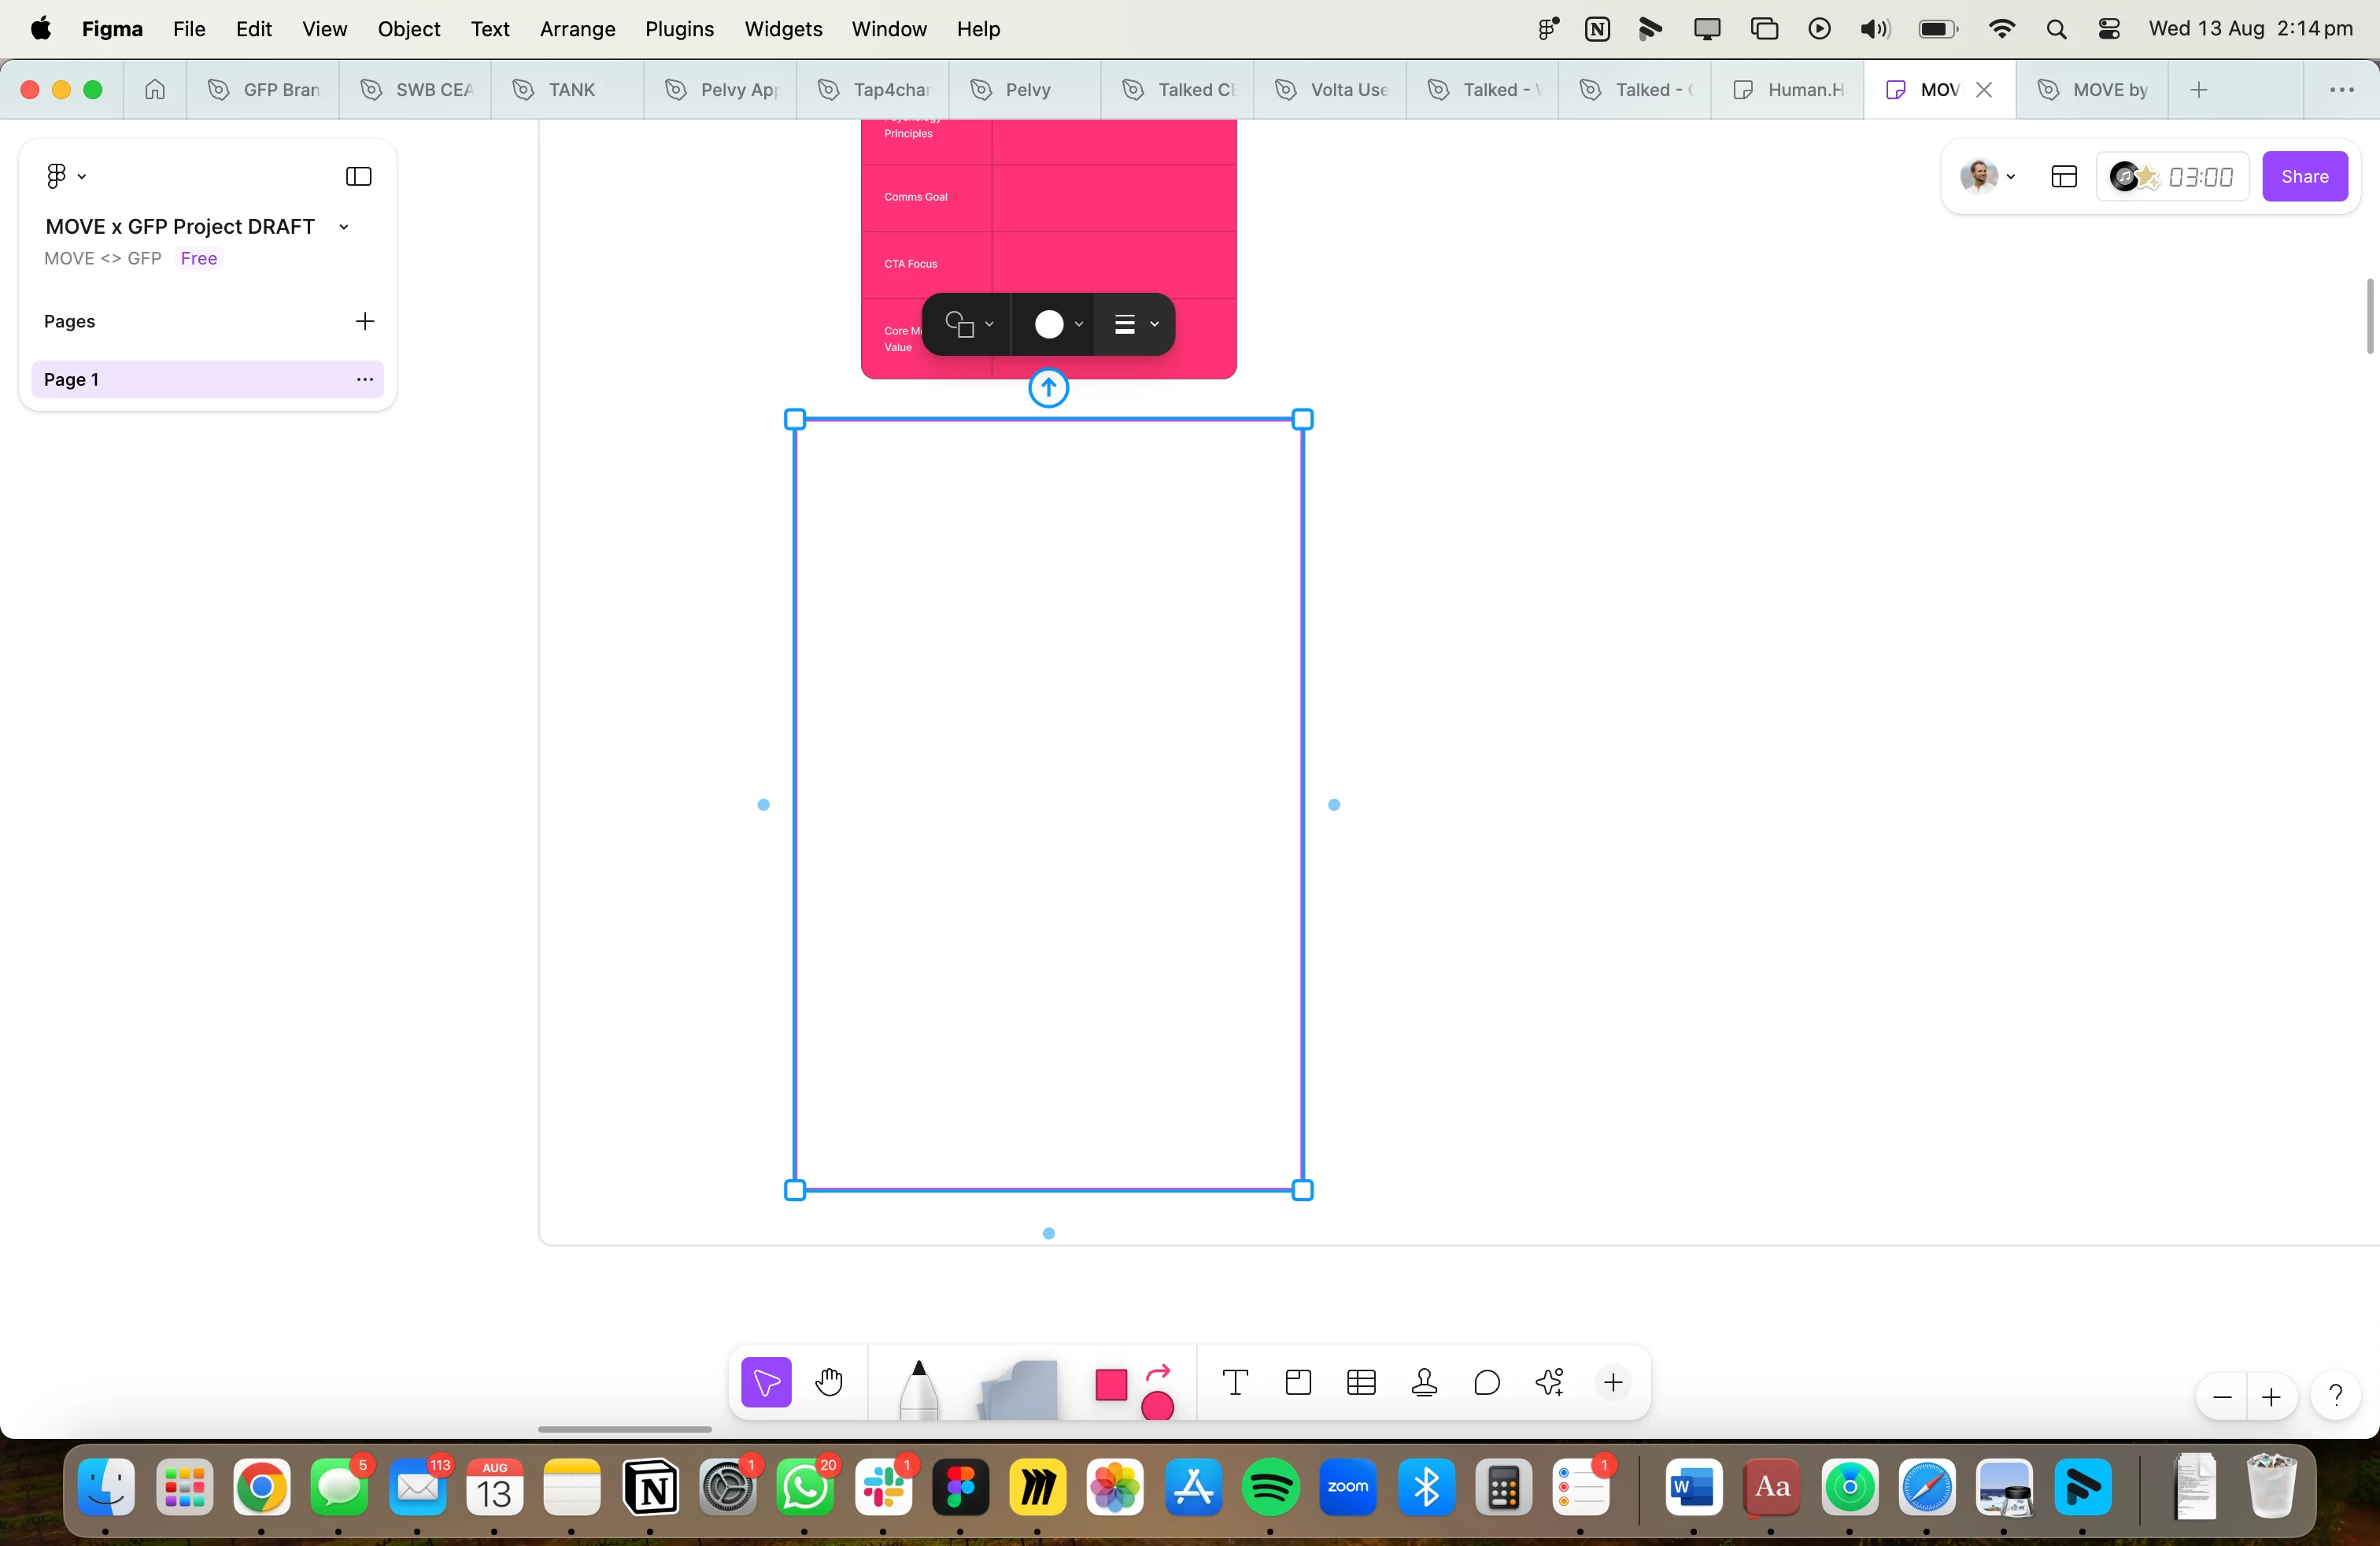Open the Widgets menu

[783, 29]
